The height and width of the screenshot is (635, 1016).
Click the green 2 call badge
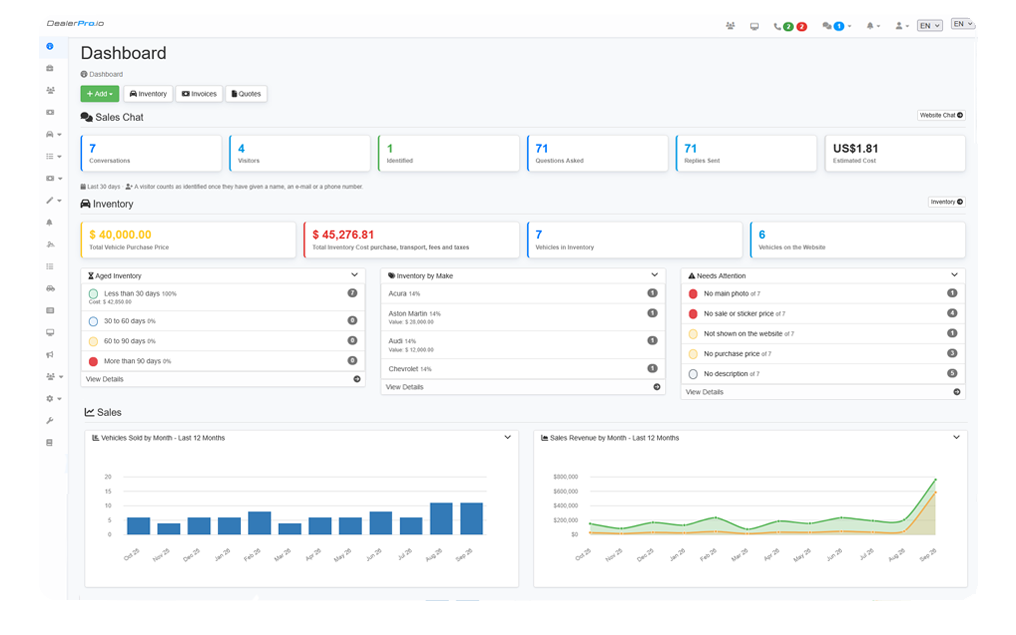[x=788, y=27]
